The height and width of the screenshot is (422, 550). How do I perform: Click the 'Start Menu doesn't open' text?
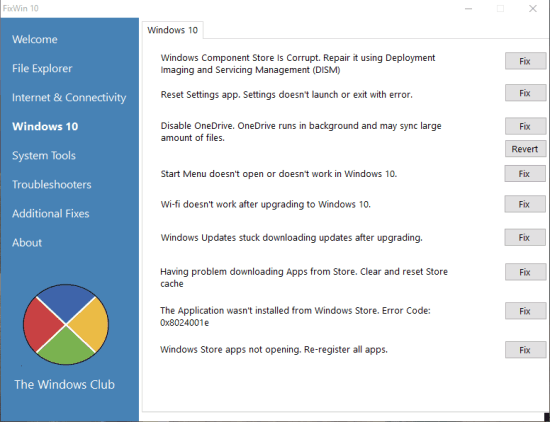pyautogui.click(x=279, y=174)
